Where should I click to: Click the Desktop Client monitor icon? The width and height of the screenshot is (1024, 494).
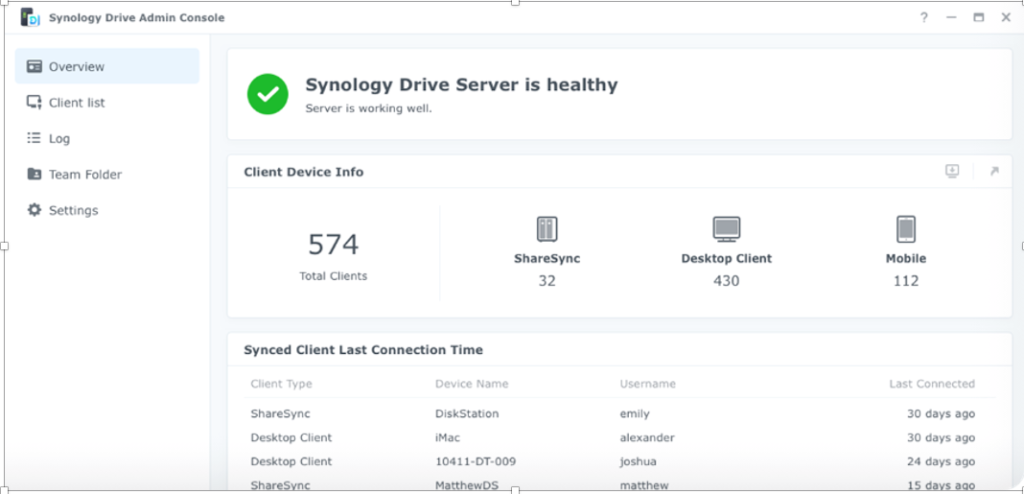point(726,229)
